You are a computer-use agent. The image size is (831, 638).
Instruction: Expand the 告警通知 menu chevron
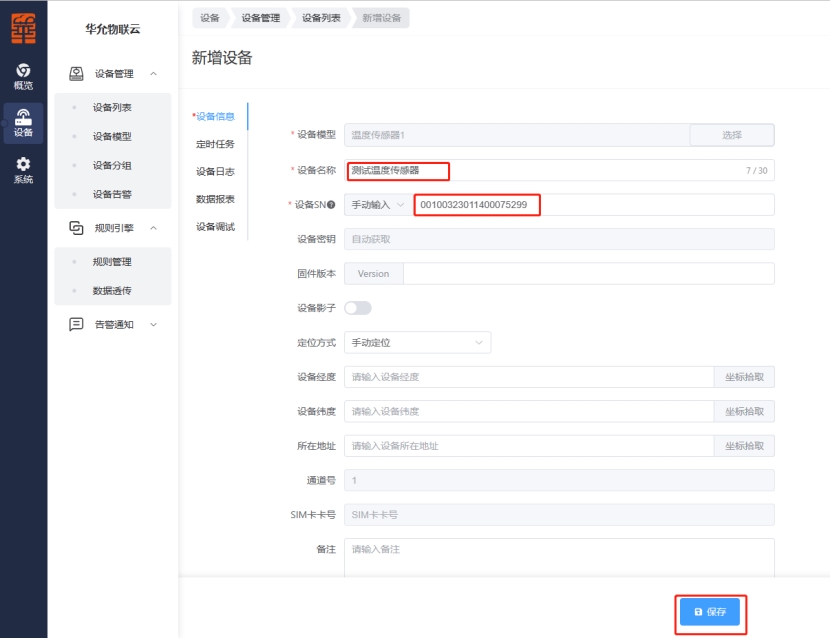[153, 324]
